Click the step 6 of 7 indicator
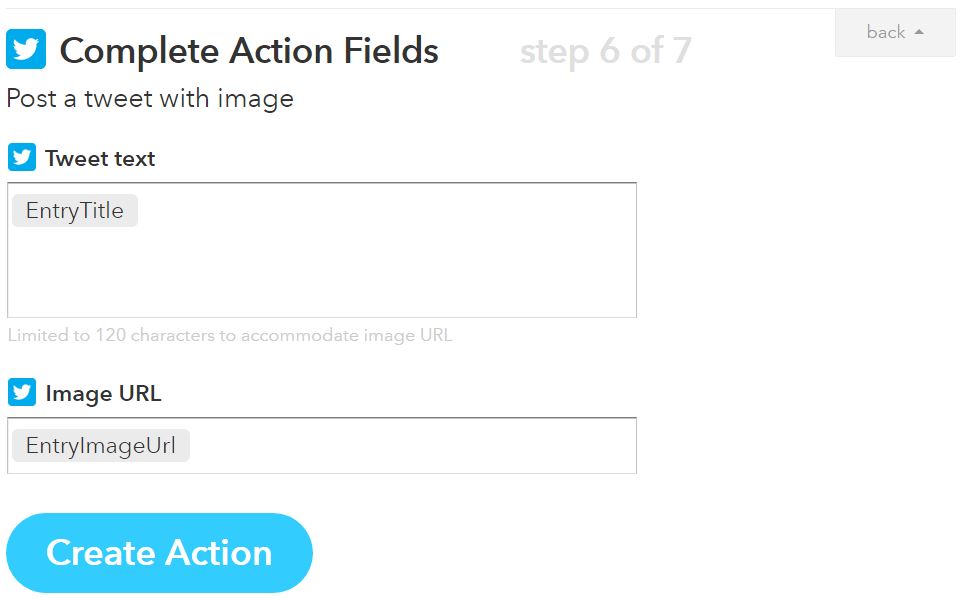Image resolution: width=963 pixels, height=598 pixels. click(606, 51)
